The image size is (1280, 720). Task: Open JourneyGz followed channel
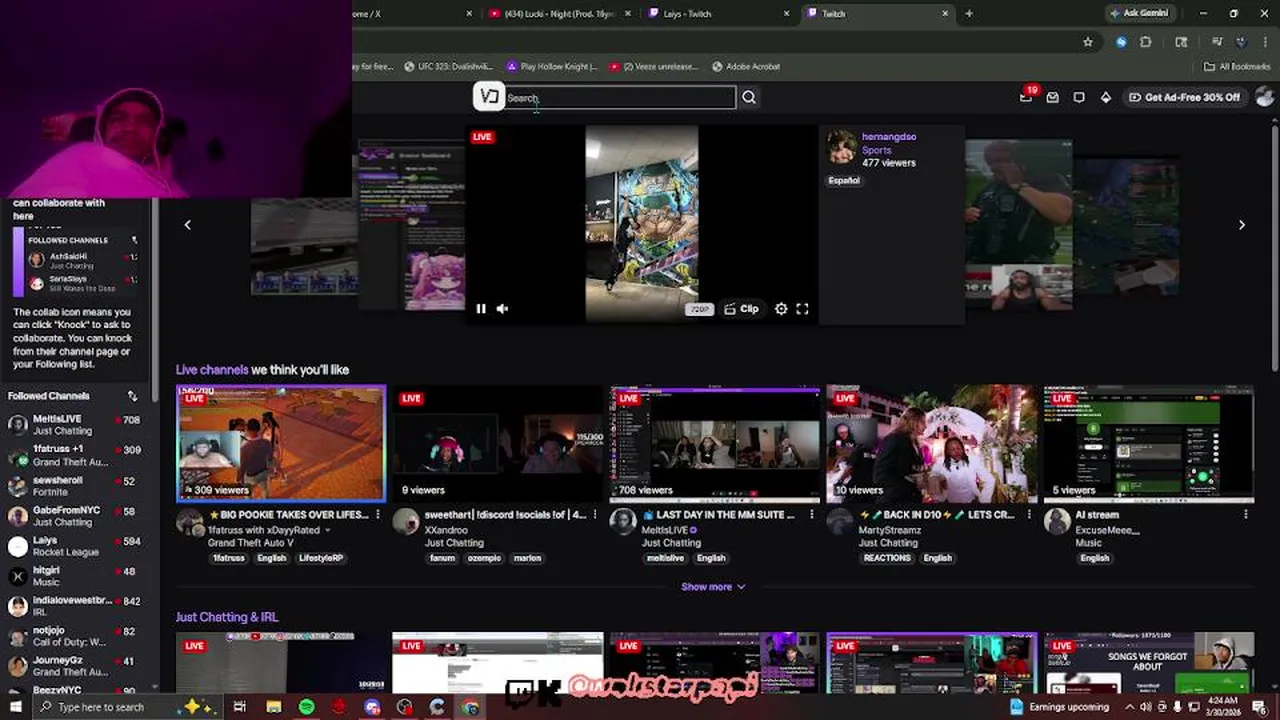(x=75, y=666)
